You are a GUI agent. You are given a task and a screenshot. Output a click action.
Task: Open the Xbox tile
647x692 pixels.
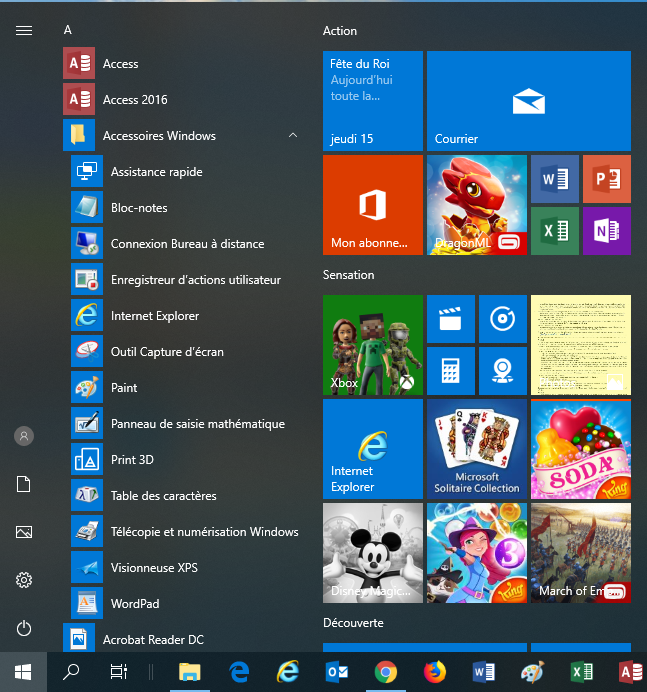click(373, 345)
